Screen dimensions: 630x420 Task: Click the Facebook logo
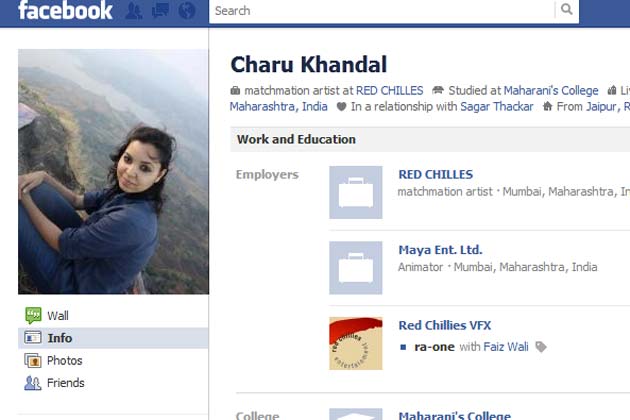pos(65,10)
